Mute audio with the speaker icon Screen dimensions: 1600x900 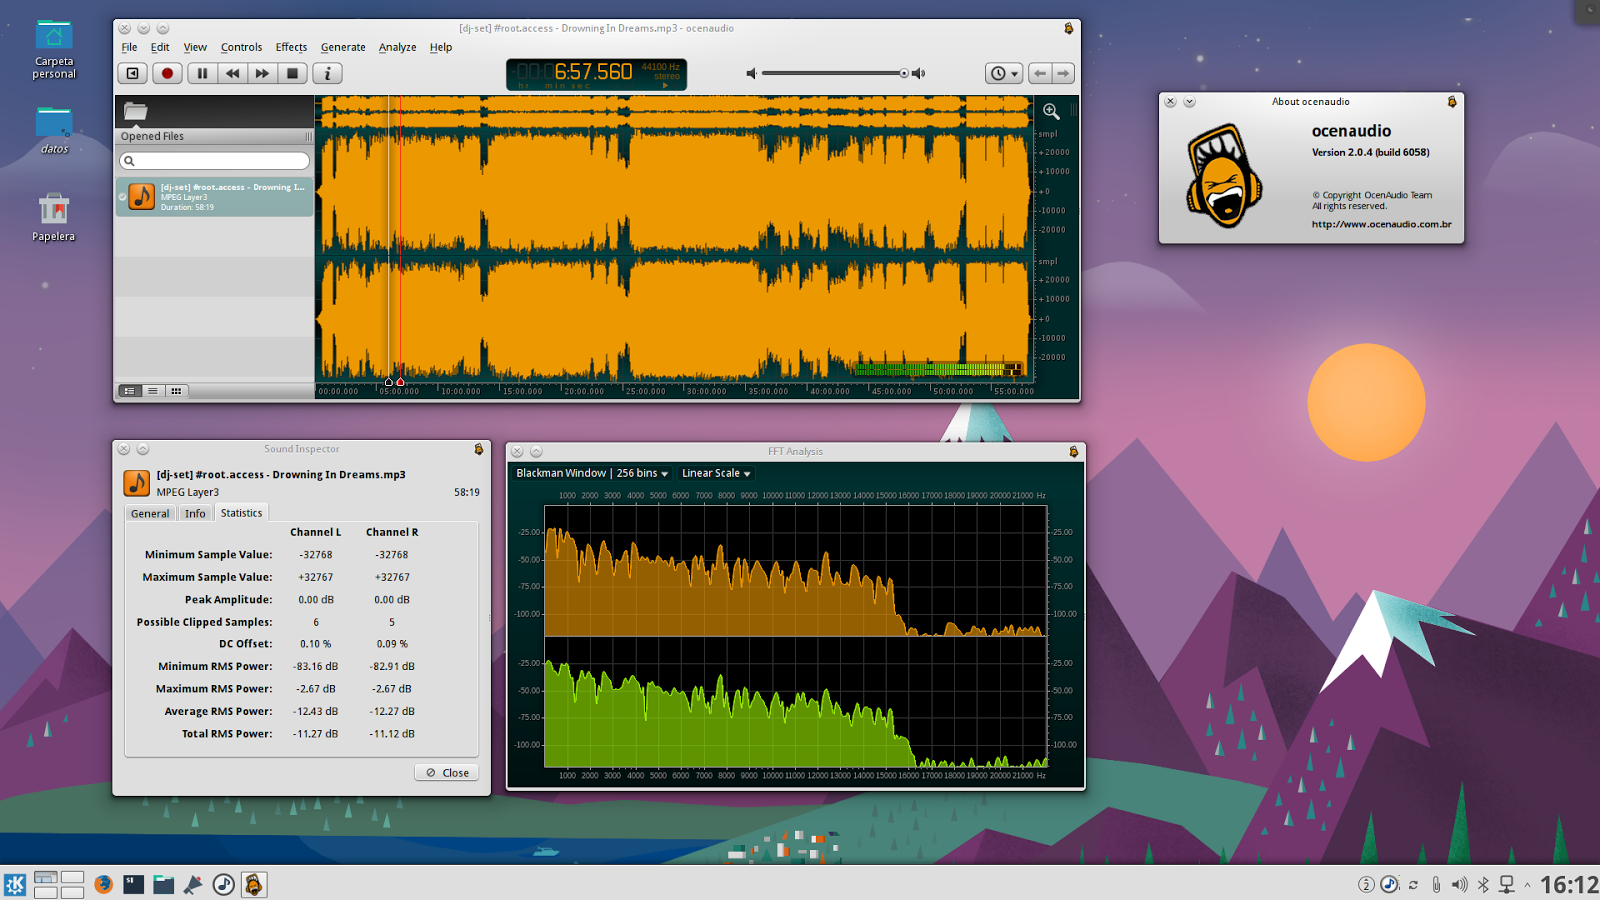click(749, 72)
